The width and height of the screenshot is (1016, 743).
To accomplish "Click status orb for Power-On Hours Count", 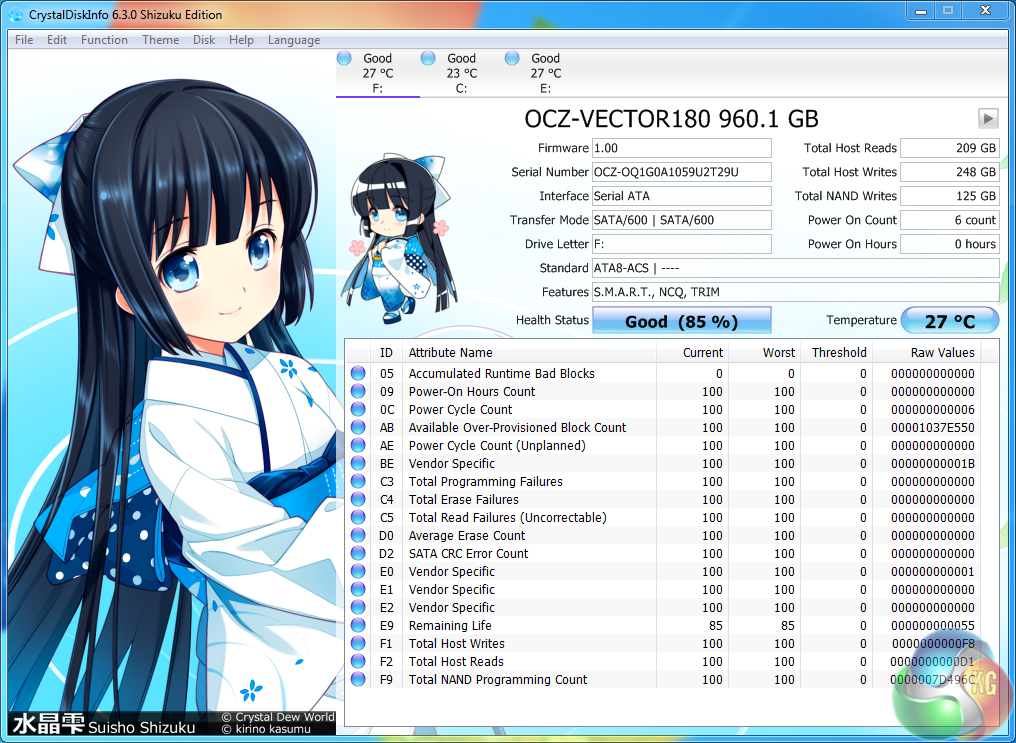I will (358, 391).
